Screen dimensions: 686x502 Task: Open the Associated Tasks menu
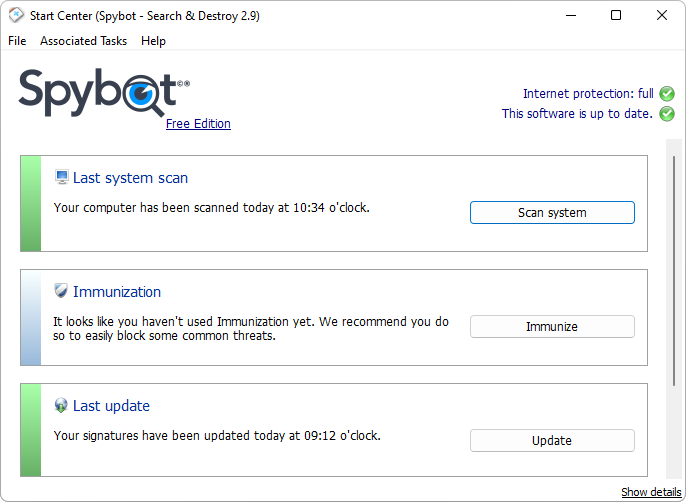coord(83,41)
